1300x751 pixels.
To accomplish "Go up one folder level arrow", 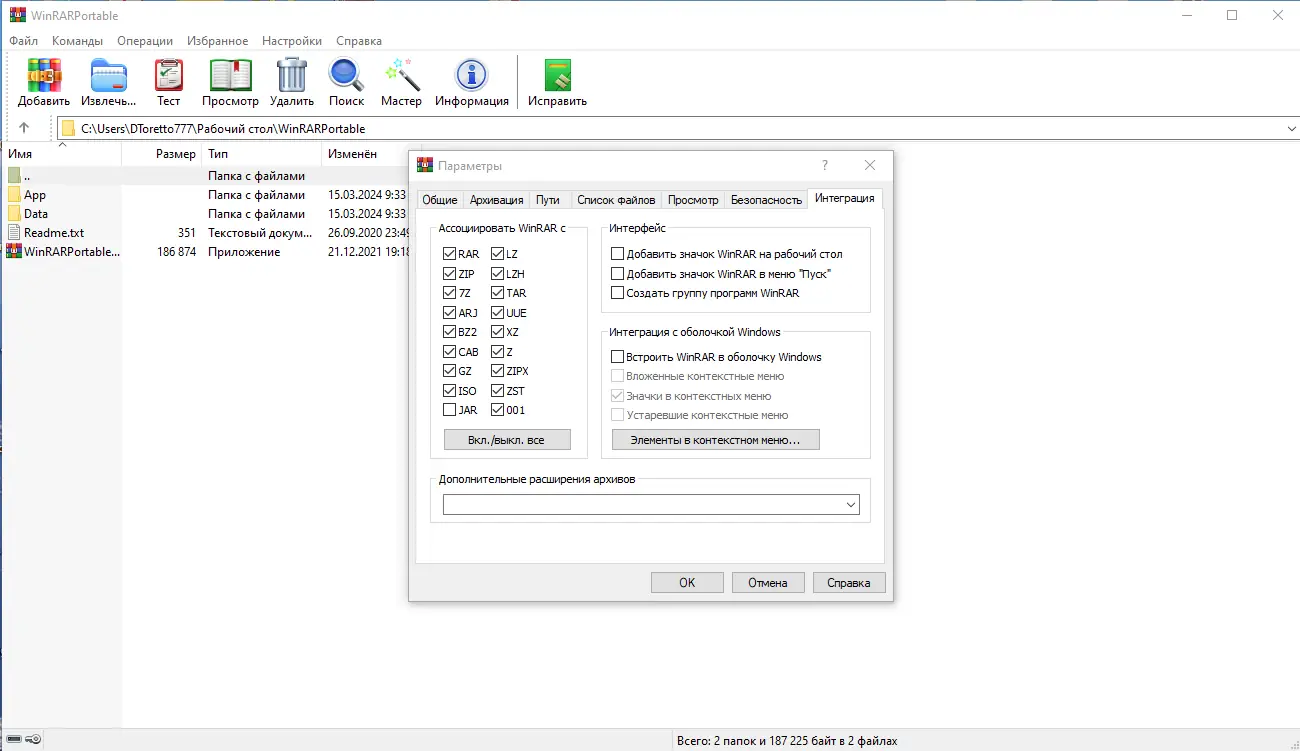I will (x=24, y=128).
